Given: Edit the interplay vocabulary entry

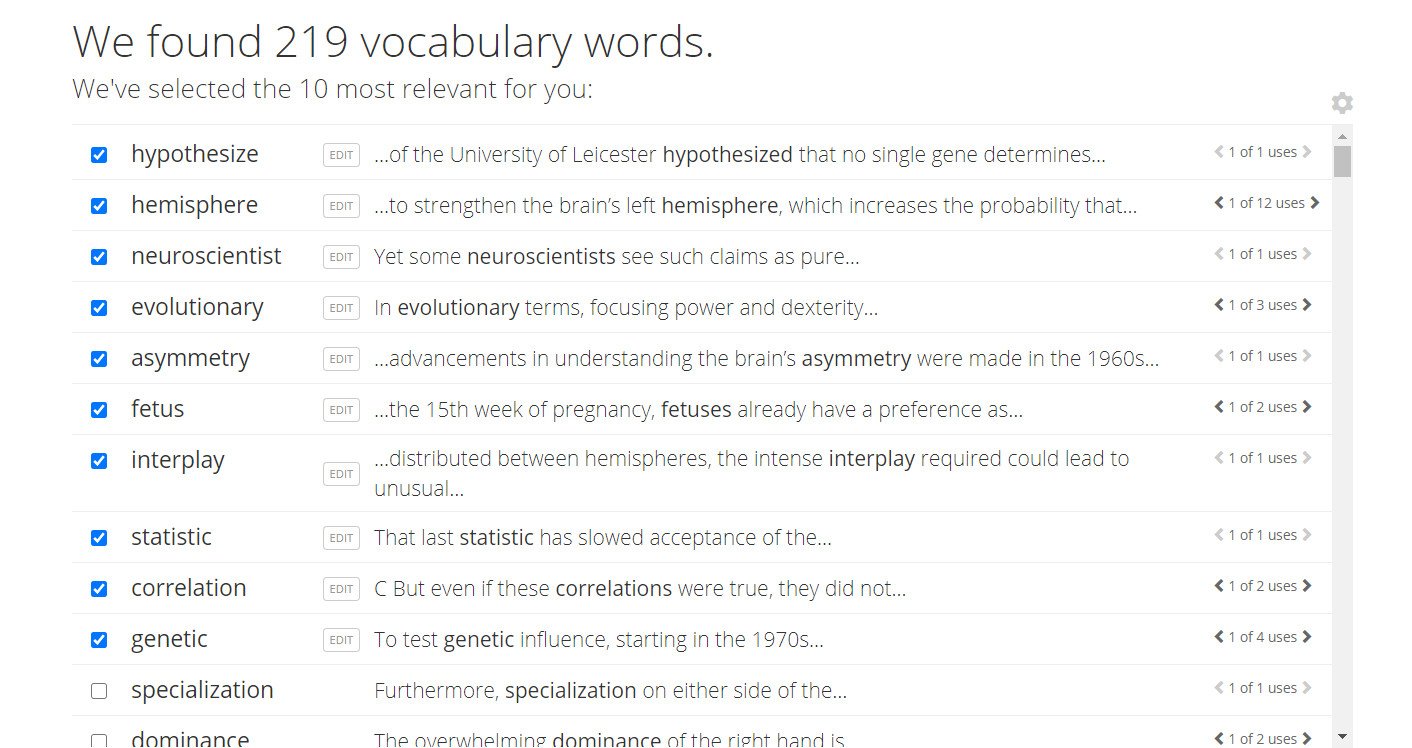Looking at the screenshot, I should pyautogui.click(x=340, y=473).
